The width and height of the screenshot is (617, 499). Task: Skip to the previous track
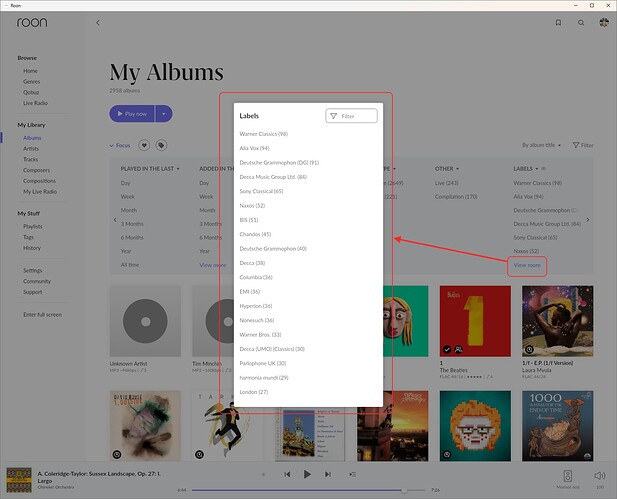coord(287,475)
